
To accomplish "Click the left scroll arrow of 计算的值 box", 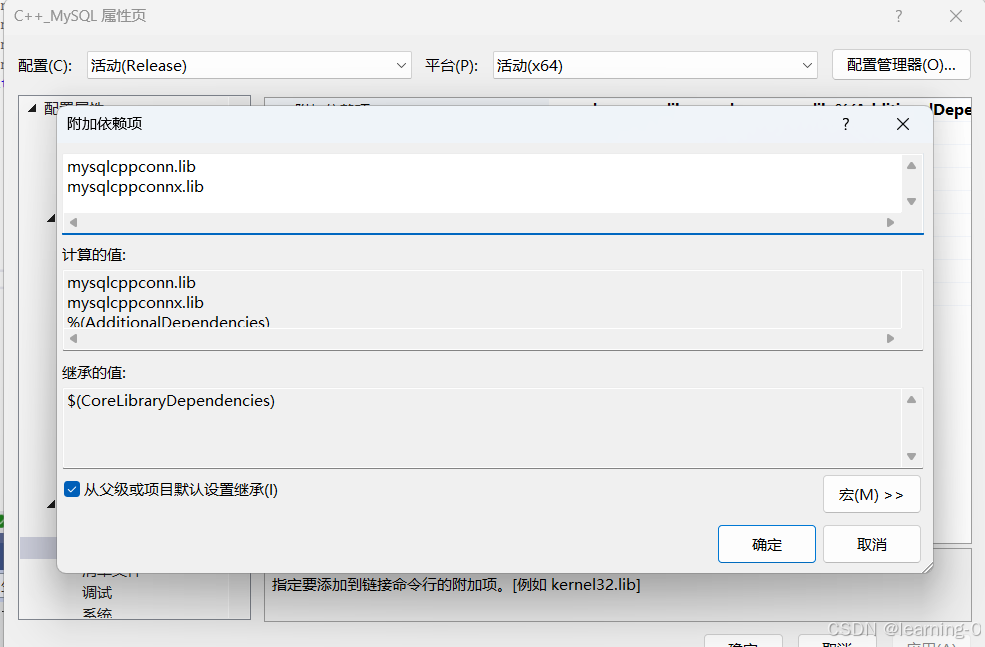I will click(x=71, y=338).
